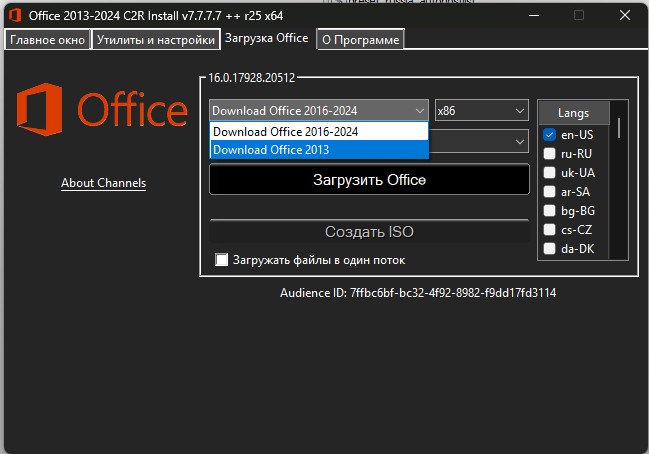Switch to the Главное окно tab

(x=47, y=40)
